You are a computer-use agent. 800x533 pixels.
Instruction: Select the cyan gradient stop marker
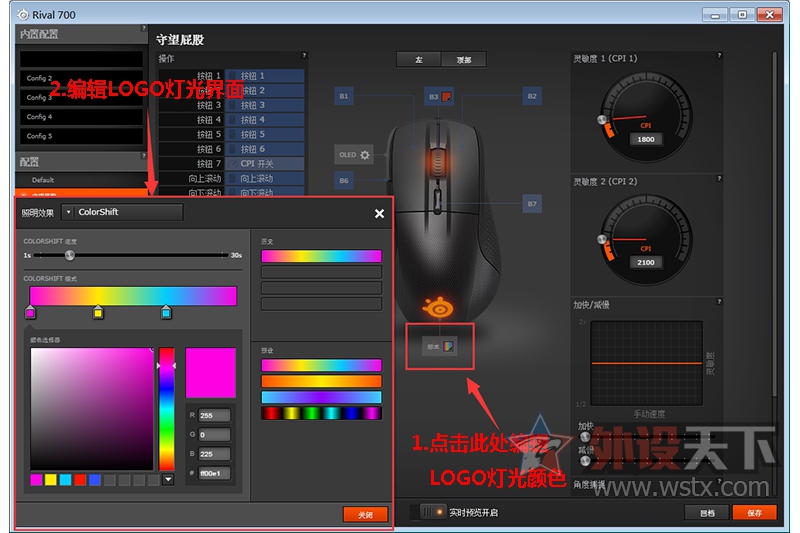[x=166, y=312]
